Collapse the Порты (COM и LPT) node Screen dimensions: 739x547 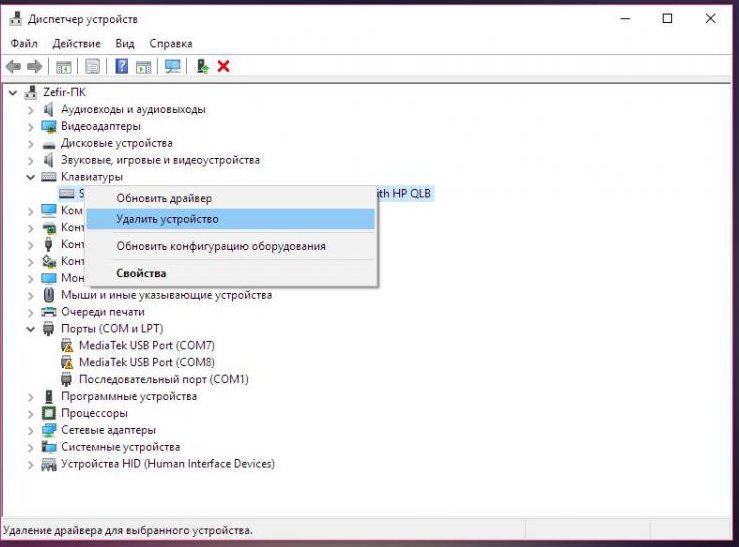click(x=30, y=329)
